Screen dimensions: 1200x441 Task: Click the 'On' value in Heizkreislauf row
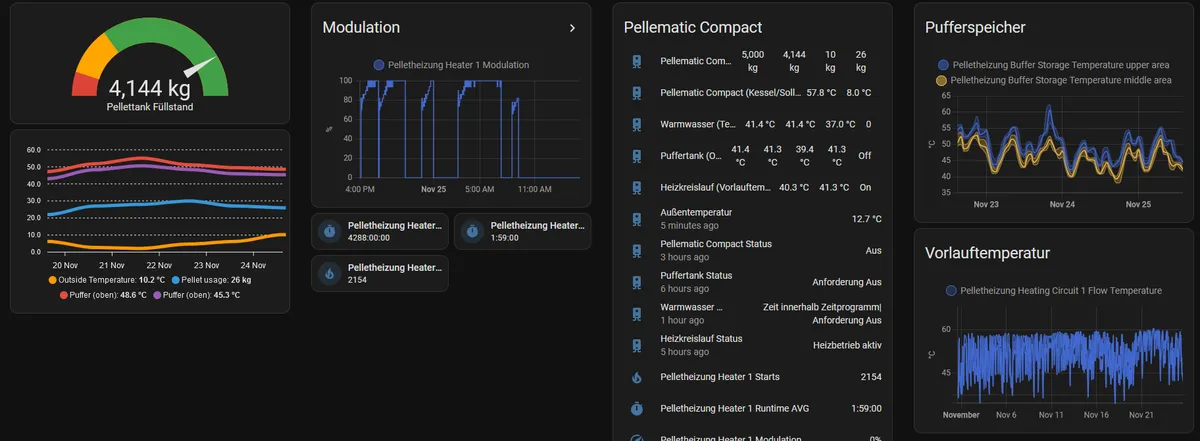(x=865, y=187)
